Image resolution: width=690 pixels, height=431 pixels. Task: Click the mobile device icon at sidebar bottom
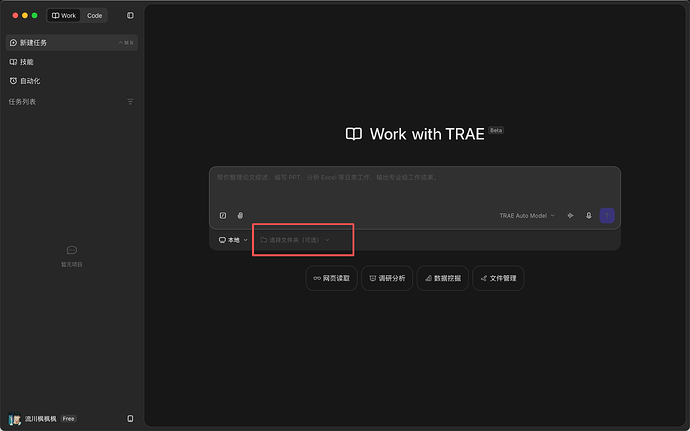(x=130, y=419)
